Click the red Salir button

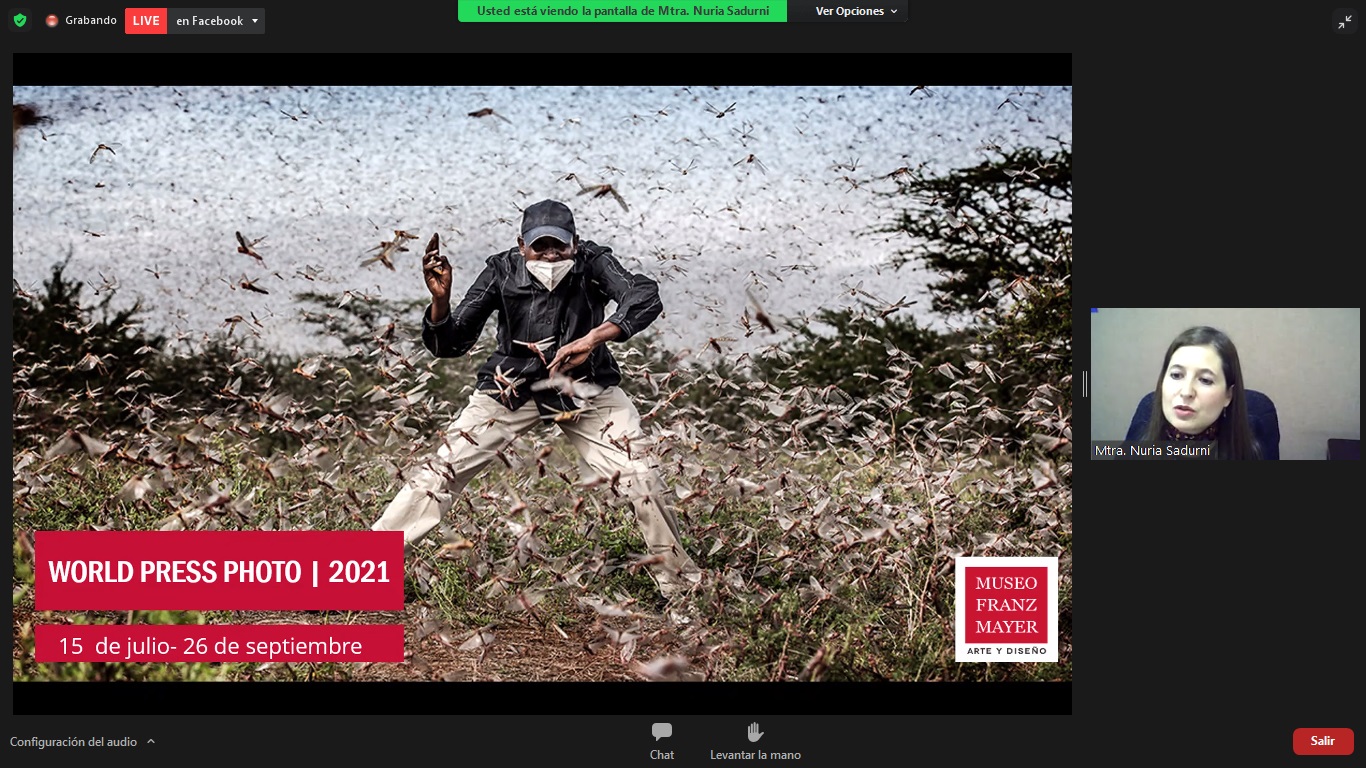tap(1323, 741)
